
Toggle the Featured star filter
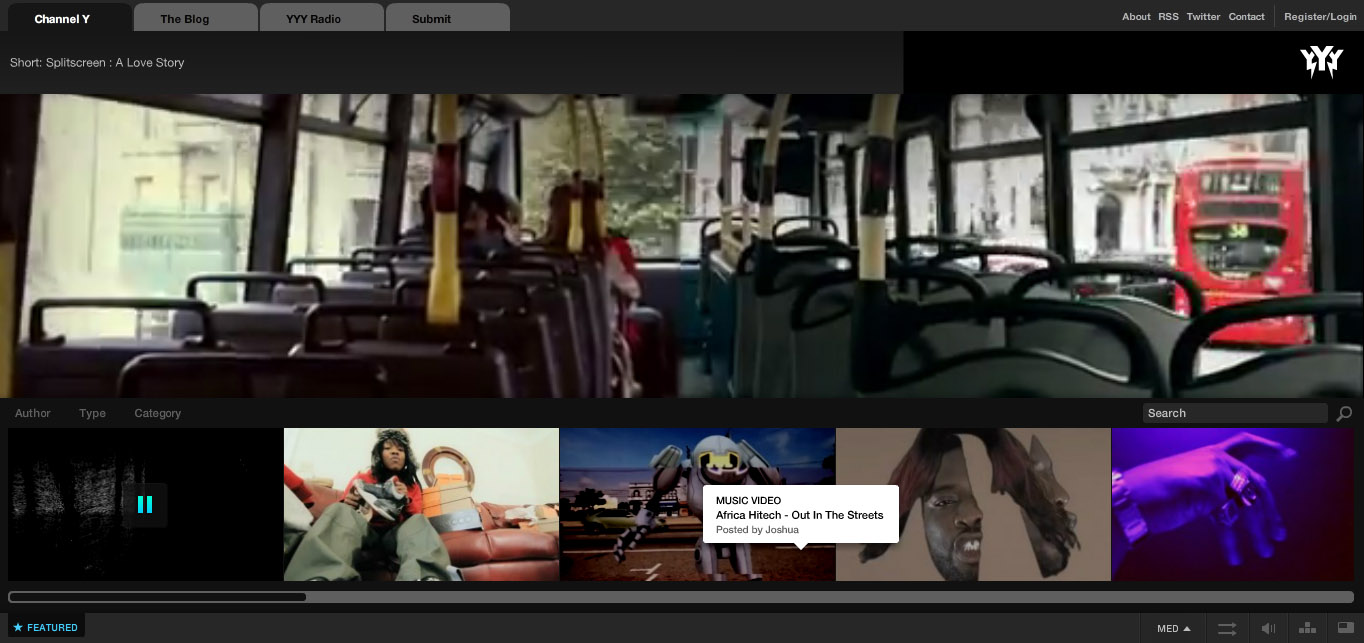click(x=45, y=628)
